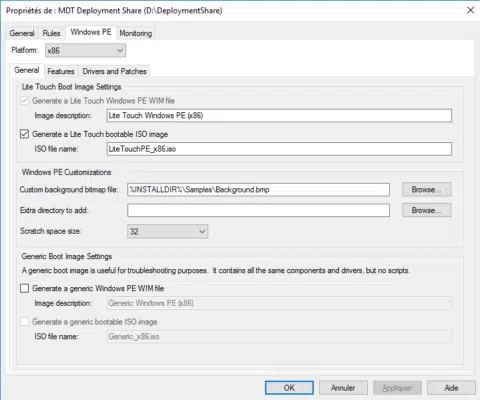Viewport: 480px width, 400px height.
Task: Click the Generate a generic bootable ISO checkbox
Action: pyautogui.click(x=24, y=322)
